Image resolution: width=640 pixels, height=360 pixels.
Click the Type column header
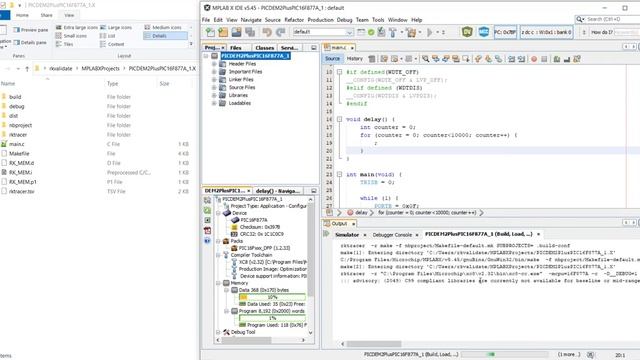113,83
